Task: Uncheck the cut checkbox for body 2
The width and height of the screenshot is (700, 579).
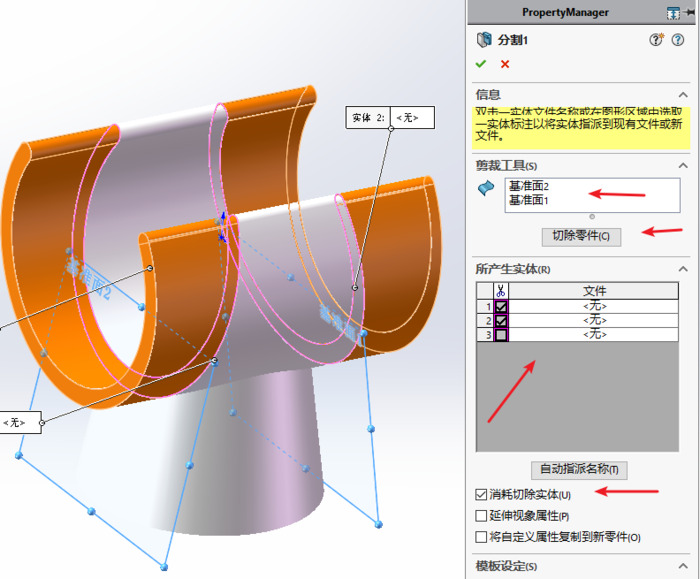Action: pyautogui.click(x=501, y=320)
